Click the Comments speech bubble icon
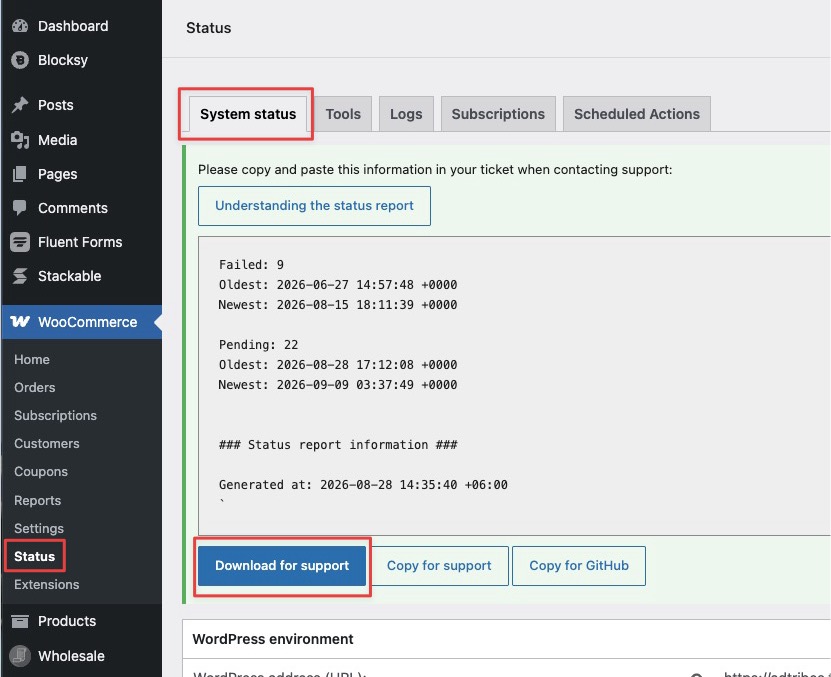 tap(20, 208)
